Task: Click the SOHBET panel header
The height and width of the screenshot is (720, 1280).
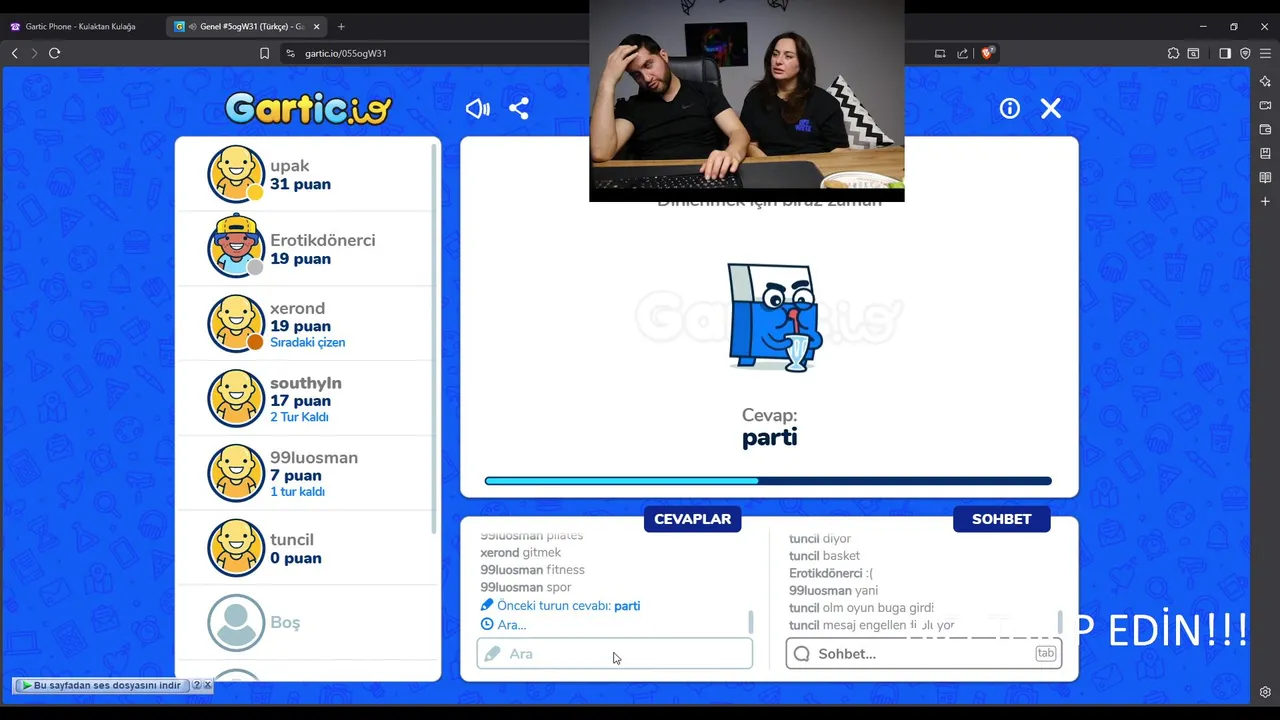Action: [x=1001, y=519]
